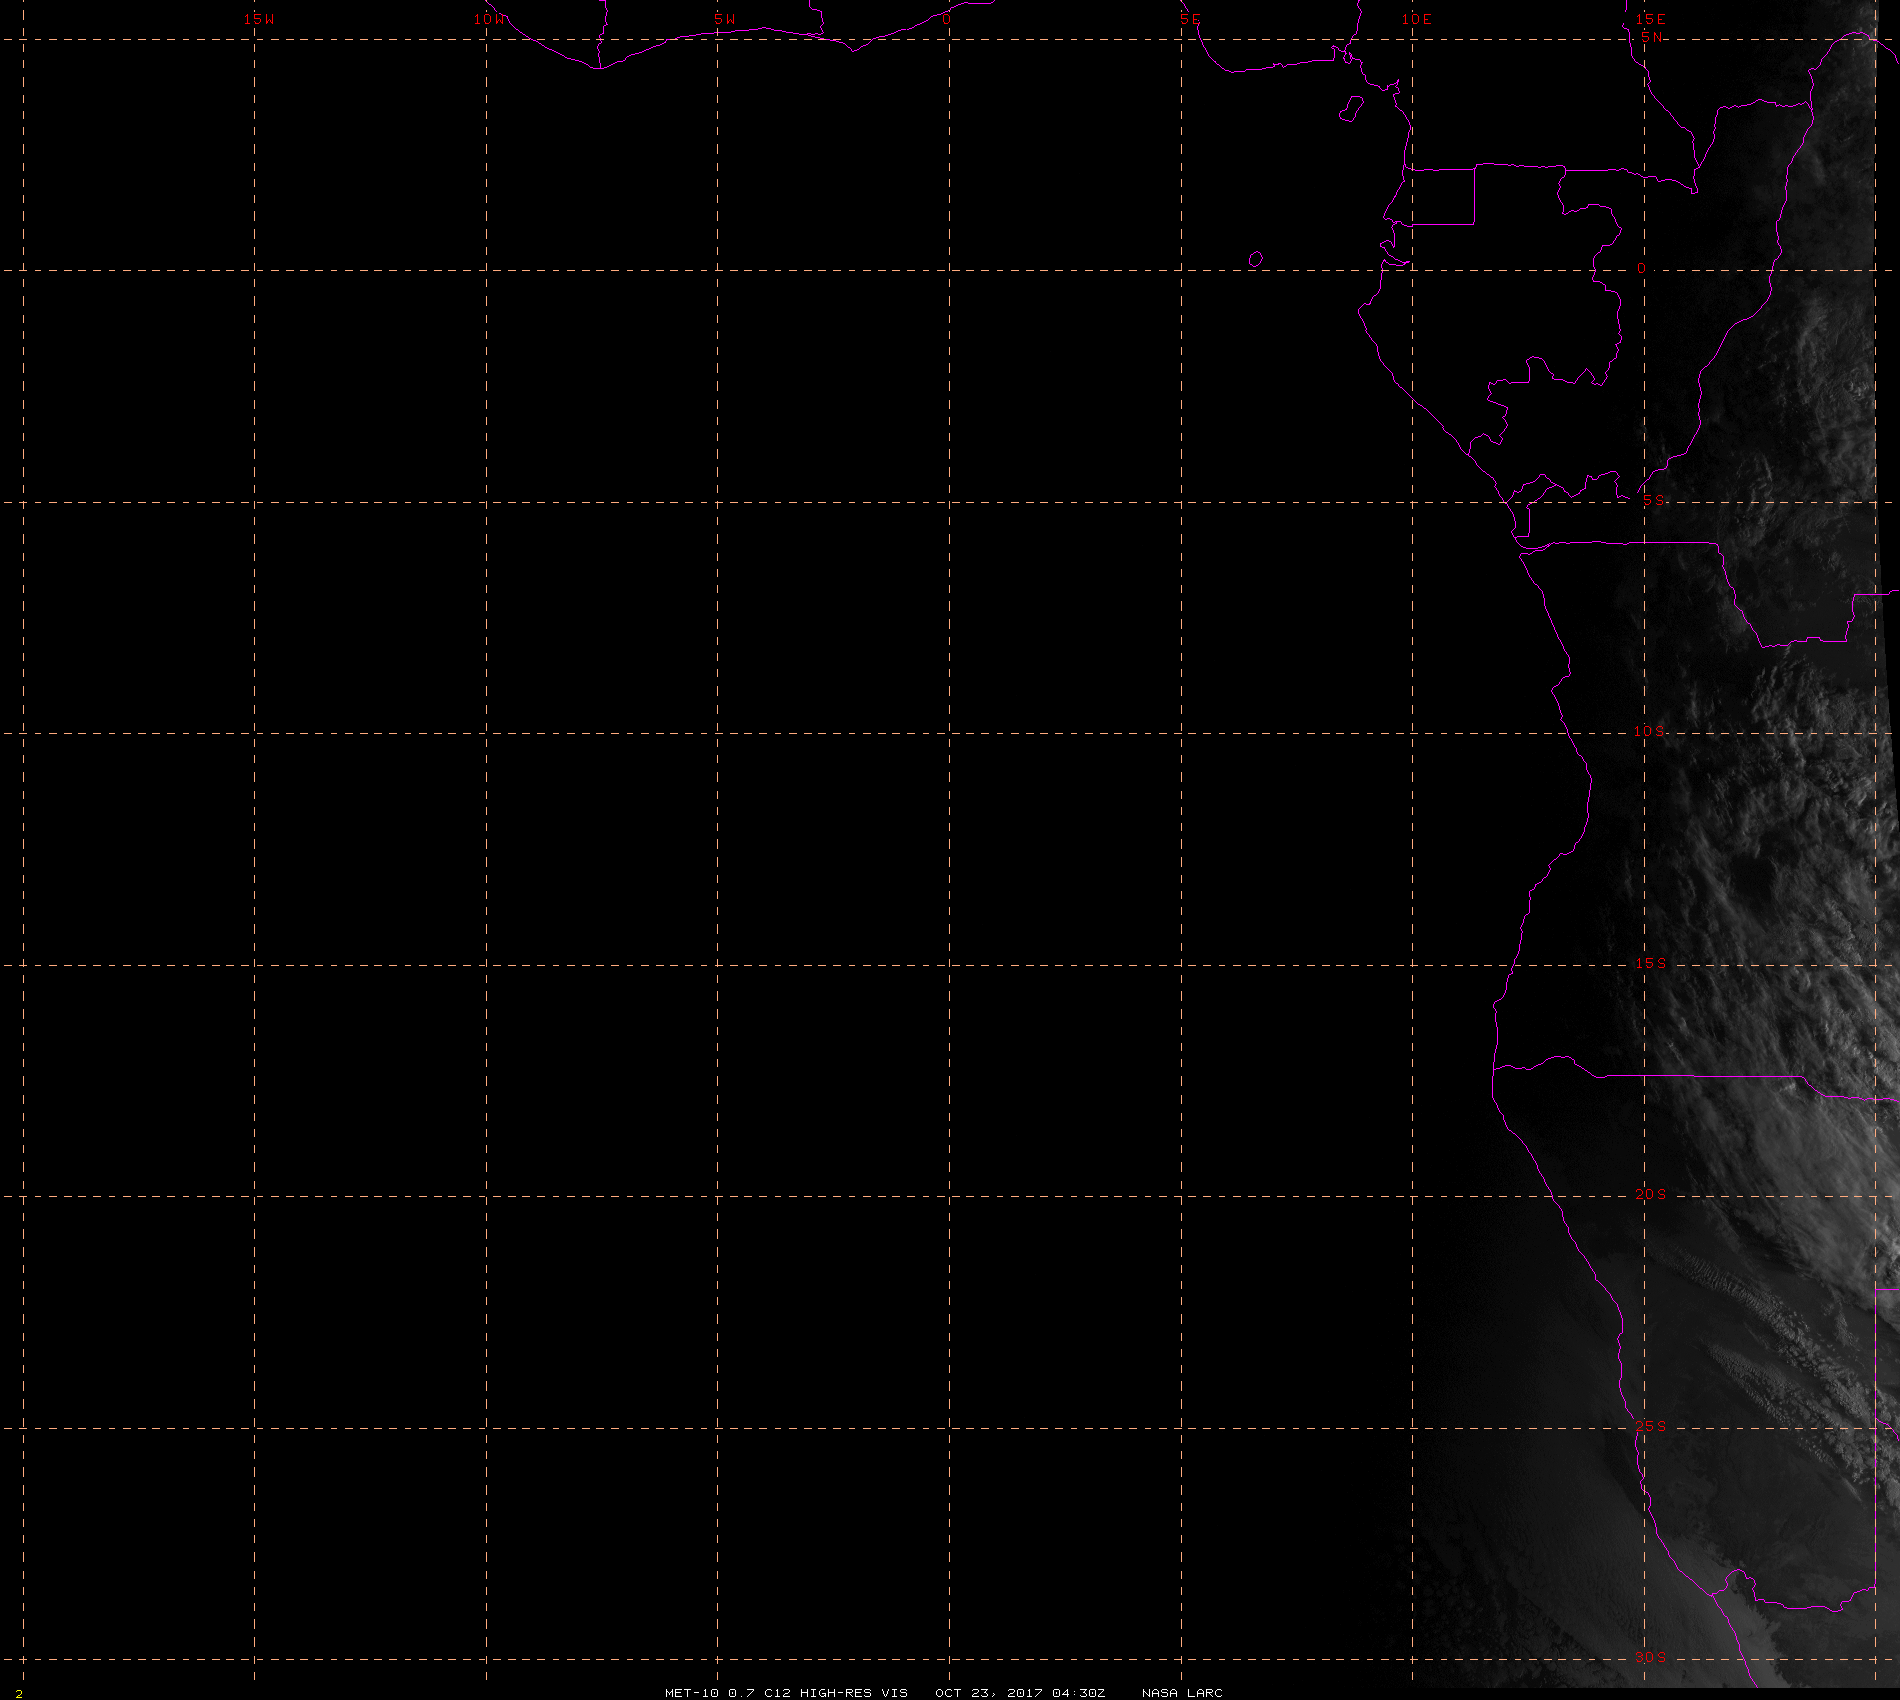Select the 5S latitude label

(x=1654, y=500)
